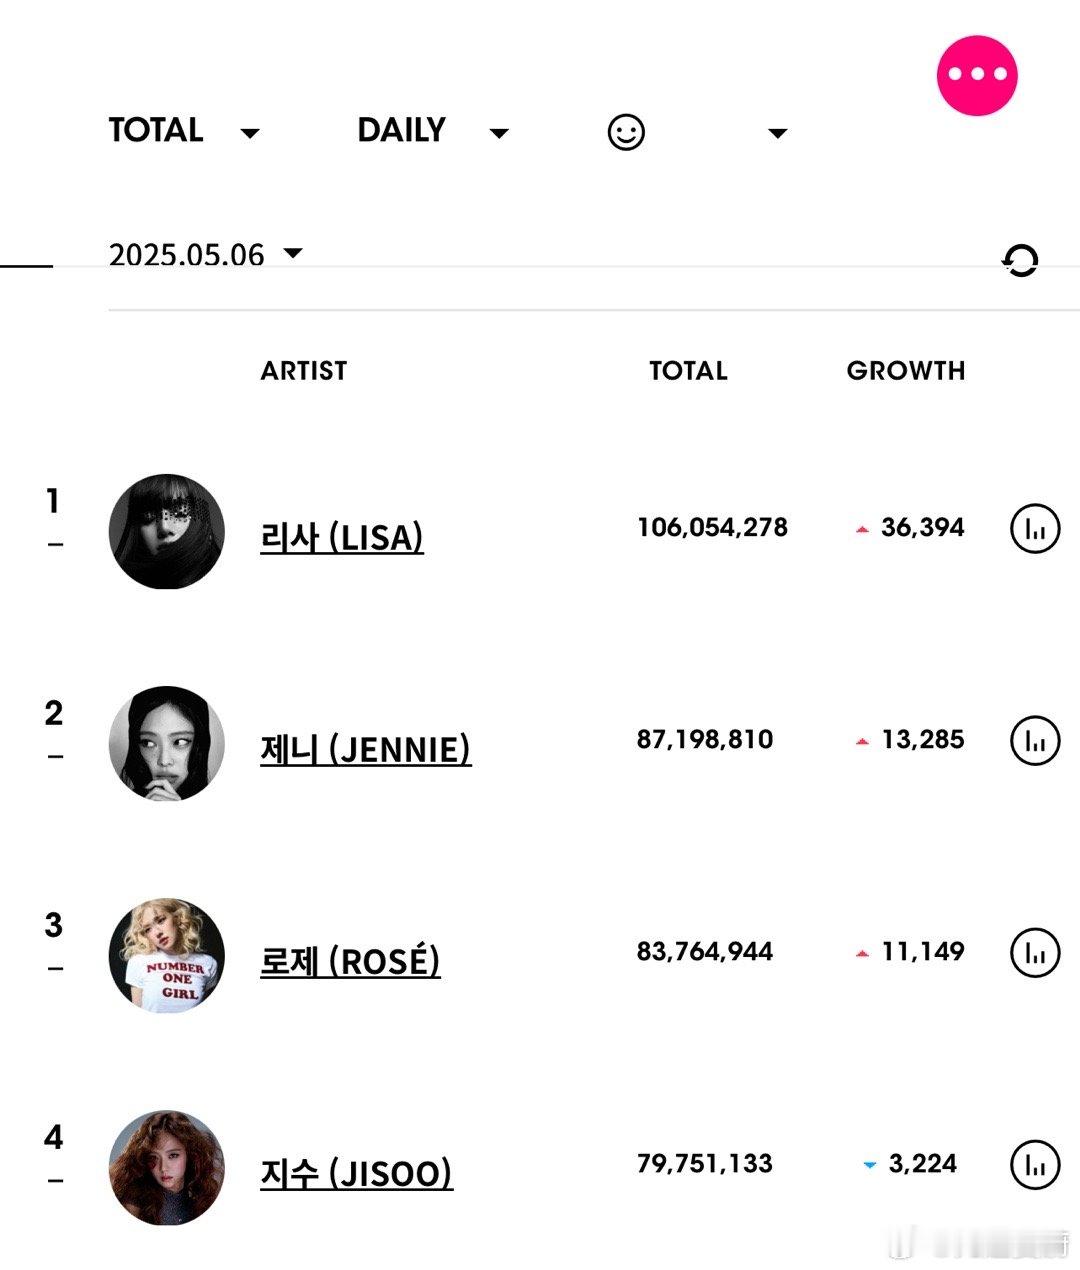This screenshot has height=1270, width=1080.
Task: Click LISA's profile picture thumbnail
Action: [x=166, y=531]
